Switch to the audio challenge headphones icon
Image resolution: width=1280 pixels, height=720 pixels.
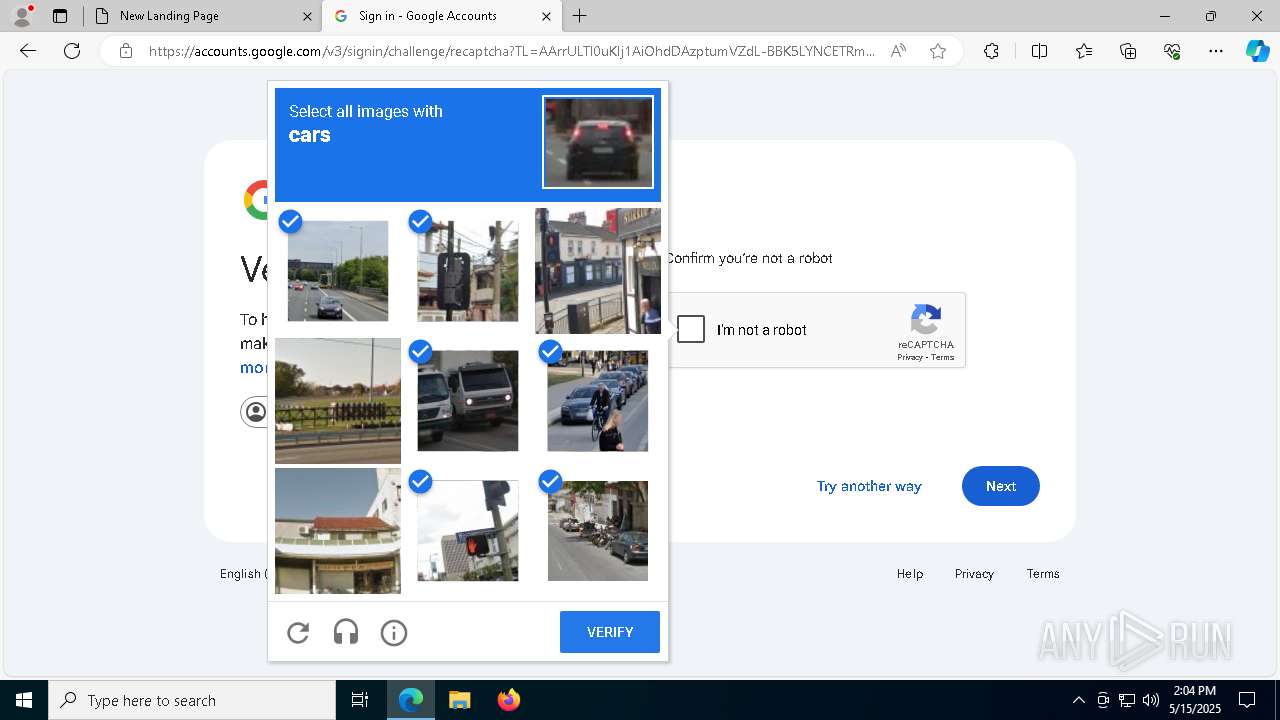point(346,632)
